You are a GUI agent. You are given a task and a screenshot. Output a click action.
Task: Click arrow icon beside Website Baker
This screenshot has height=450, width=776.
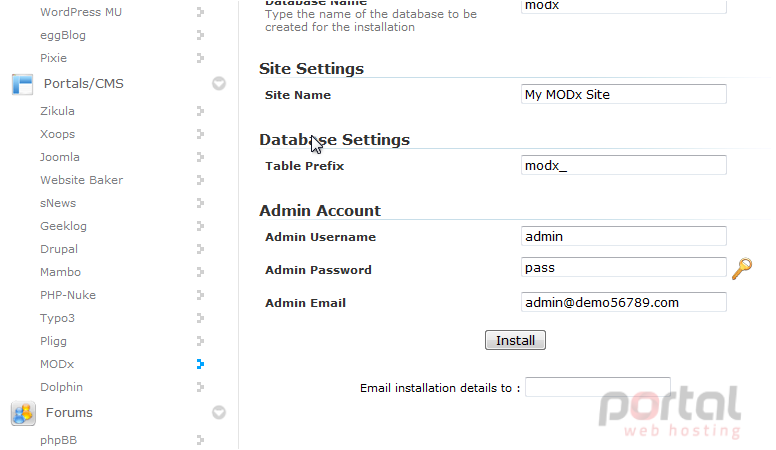[x=200, y=180]
